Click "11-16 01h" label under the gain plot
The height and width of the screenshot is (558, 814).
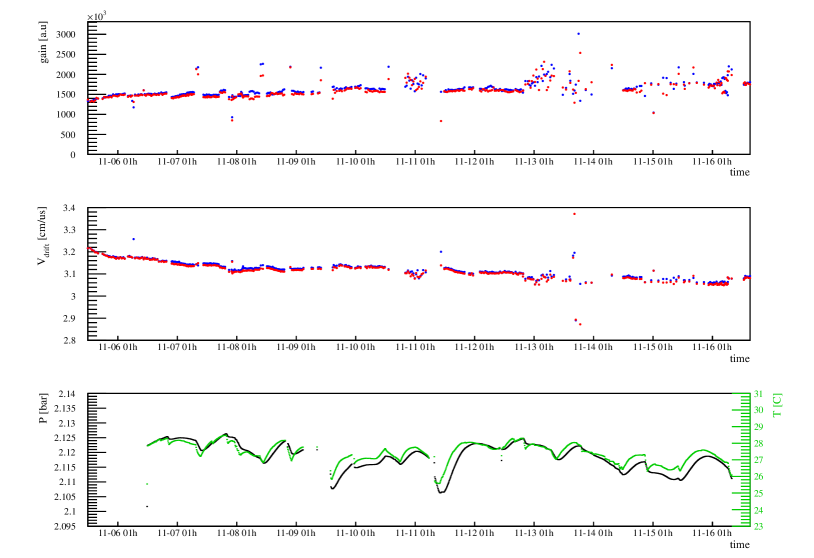pos(712,162)
